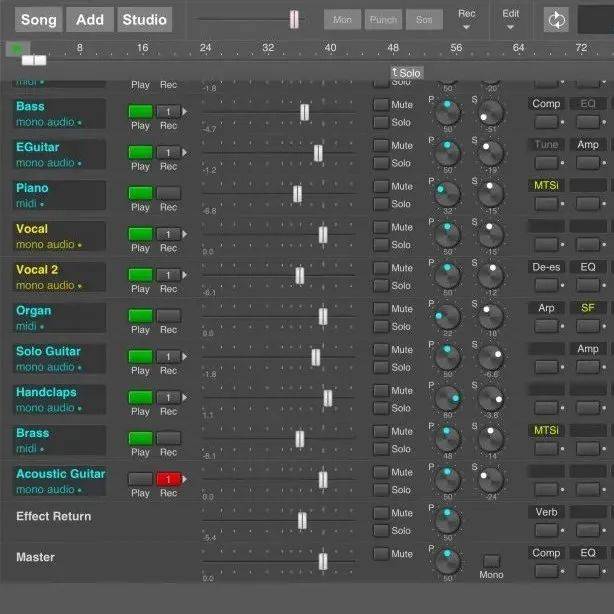Open the Rec dropdown

pyautogui.click(x=466, y=19)
